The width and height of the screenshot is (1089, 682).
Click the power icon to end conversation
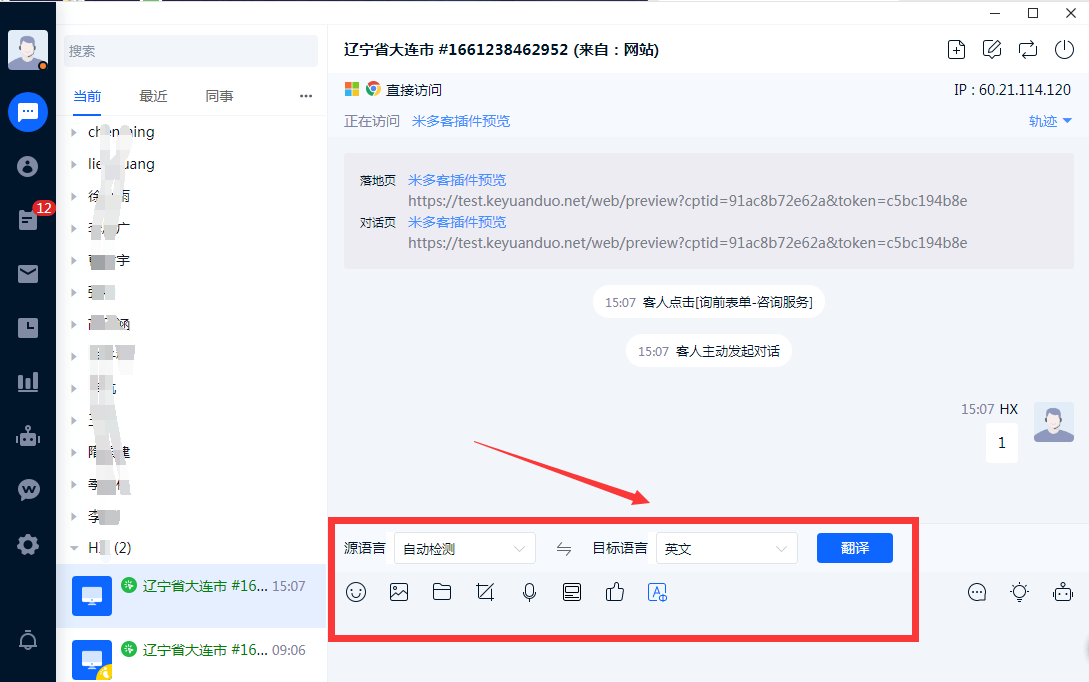click(x=1063, y=49)
